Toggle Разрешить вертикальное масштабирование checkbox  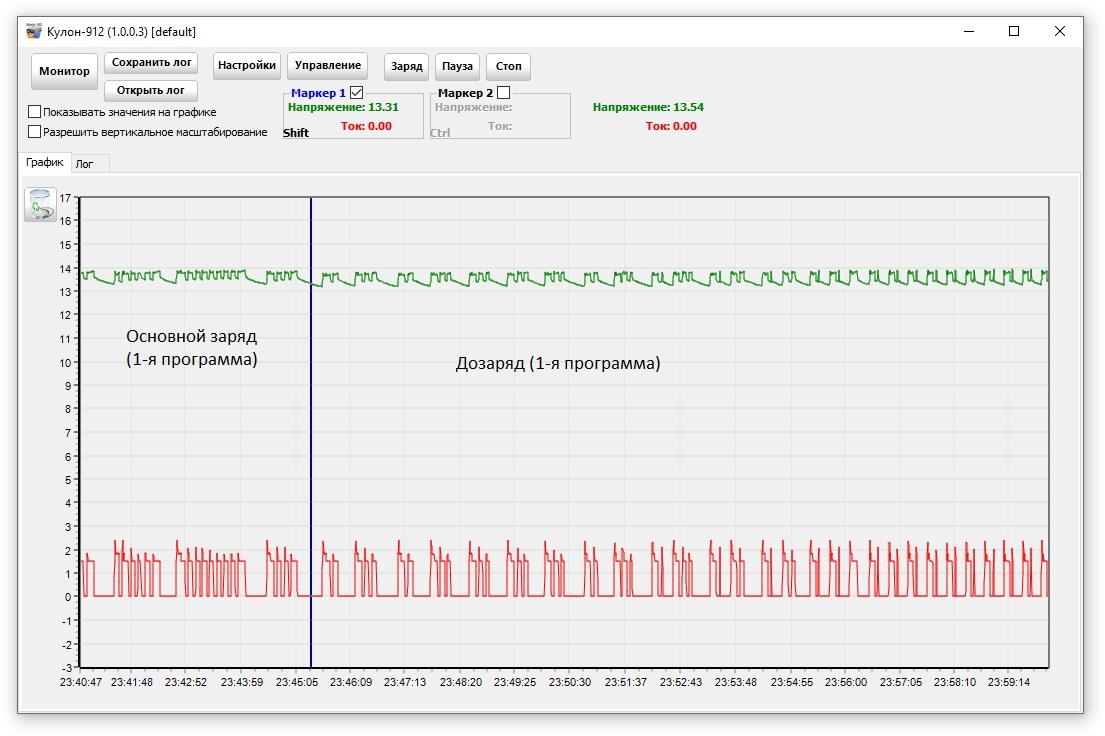(35, 131)
